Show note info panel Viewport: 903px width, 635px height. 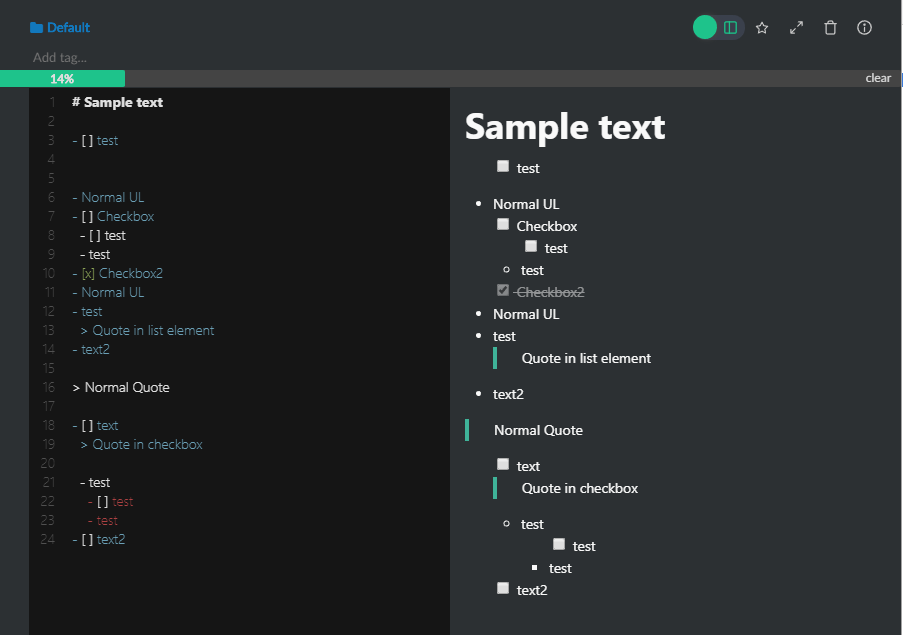(x=864, y=28)
